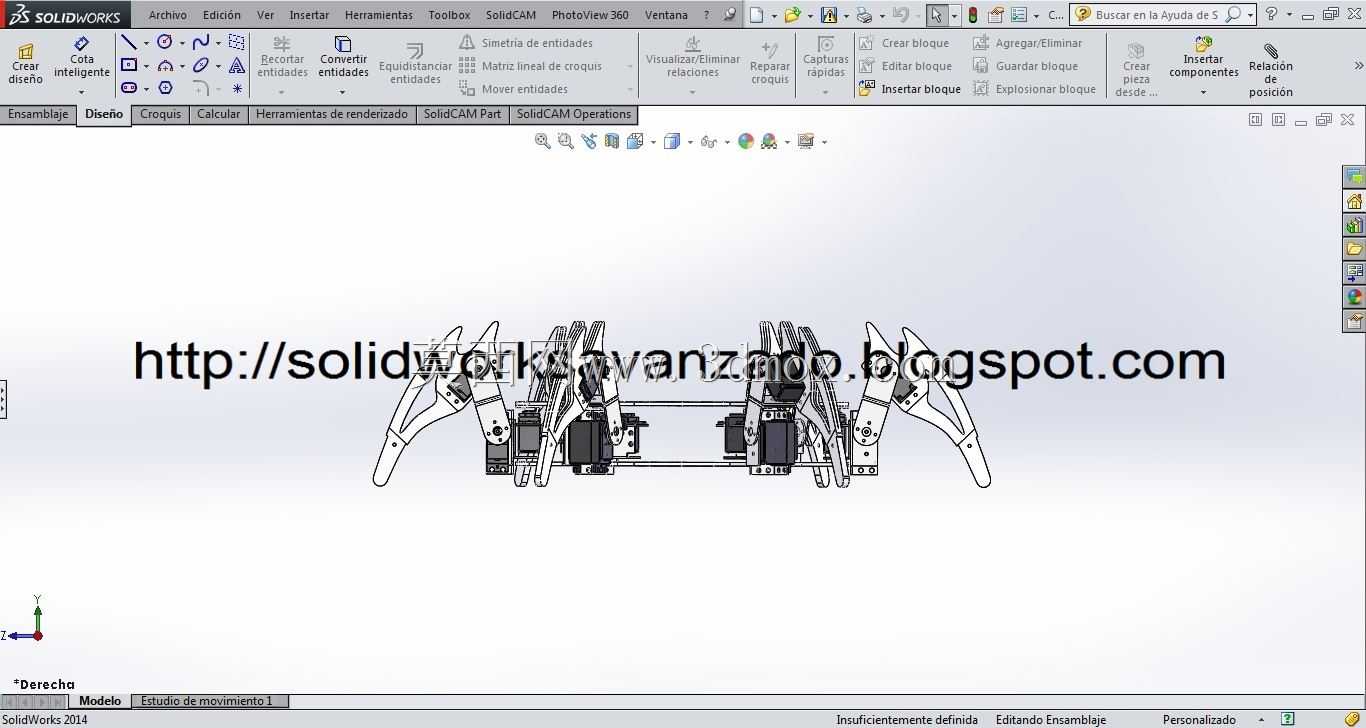Screen dimensions: 1366x728
Task: Open the Appearances color ball task pane
Action: [x=1355, y=297]
